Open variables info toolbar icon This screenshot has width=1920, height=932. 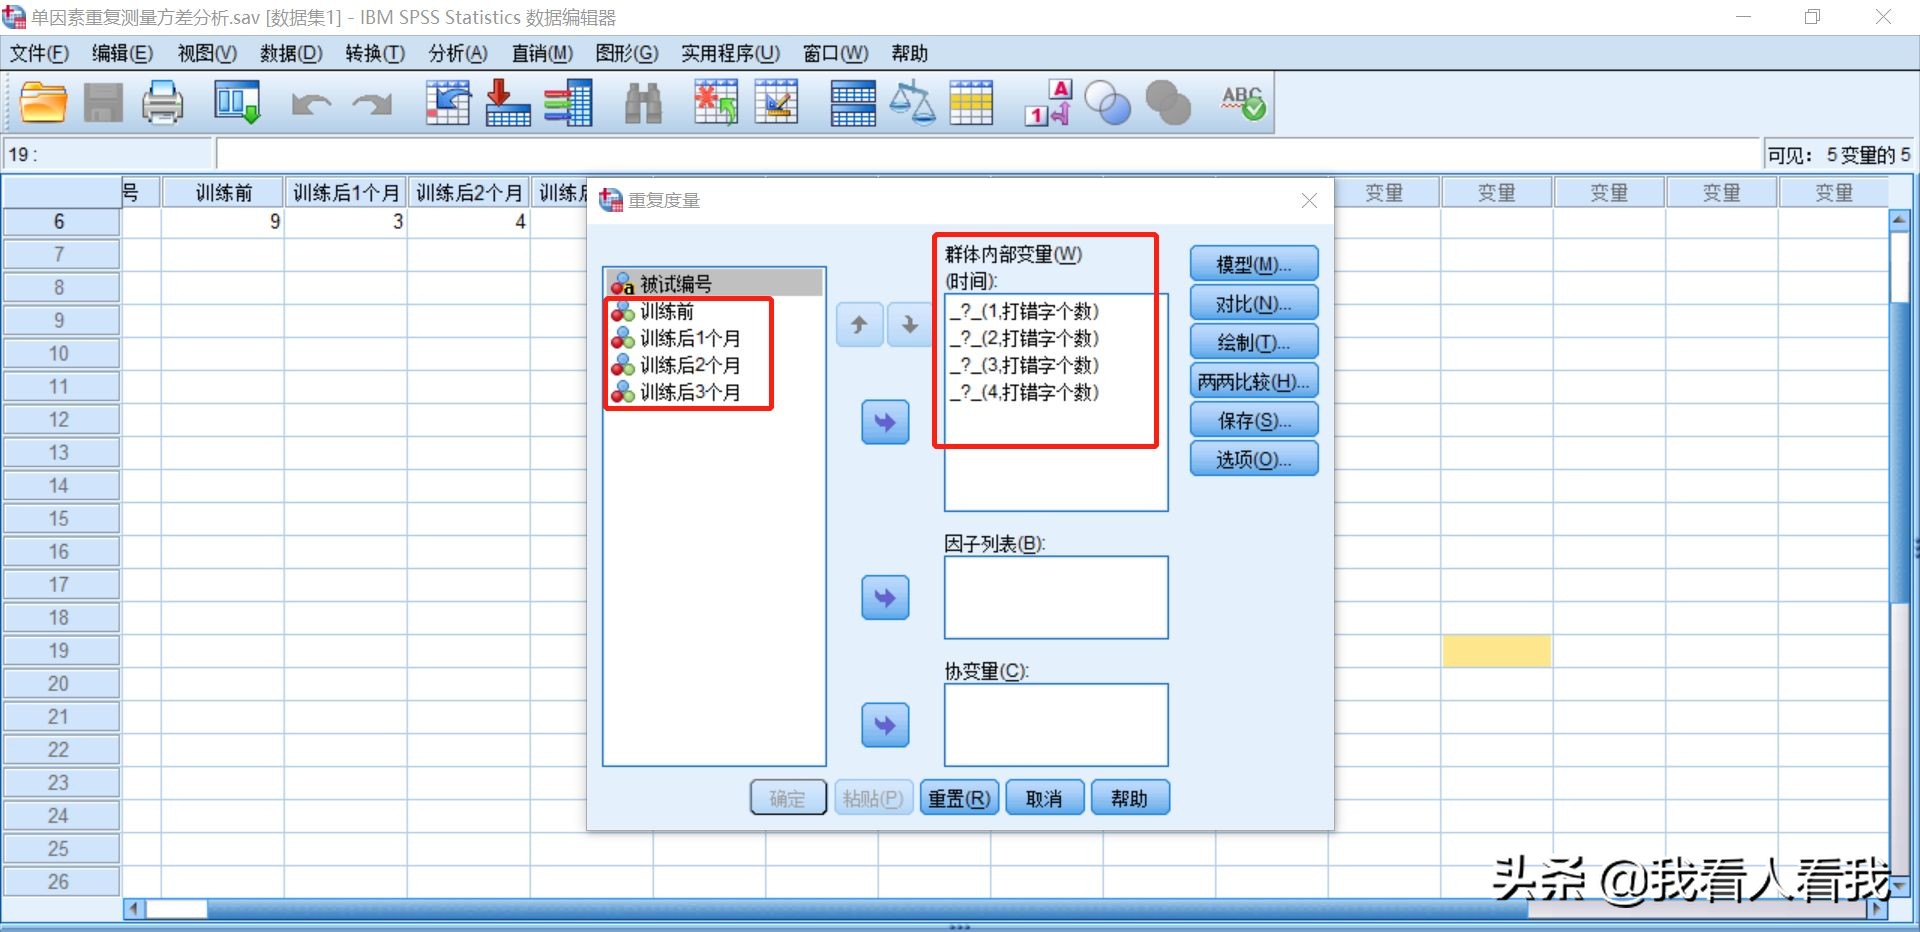click(568, 103)
